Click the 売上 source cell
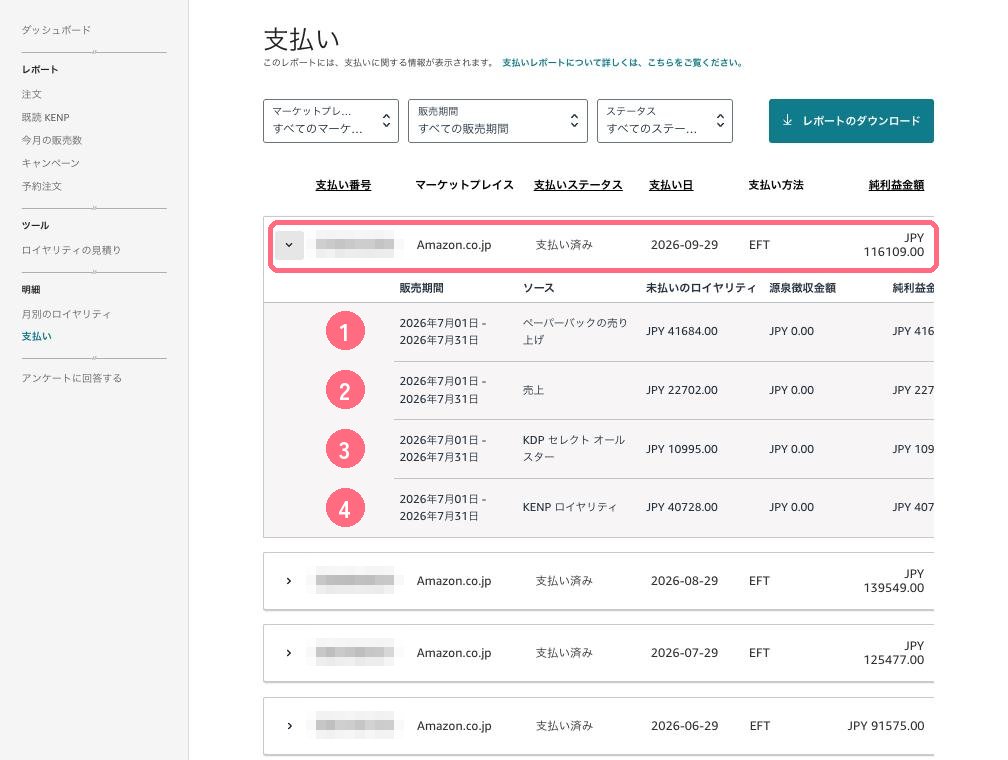The image size is (1008, 760). click(533, 390)
